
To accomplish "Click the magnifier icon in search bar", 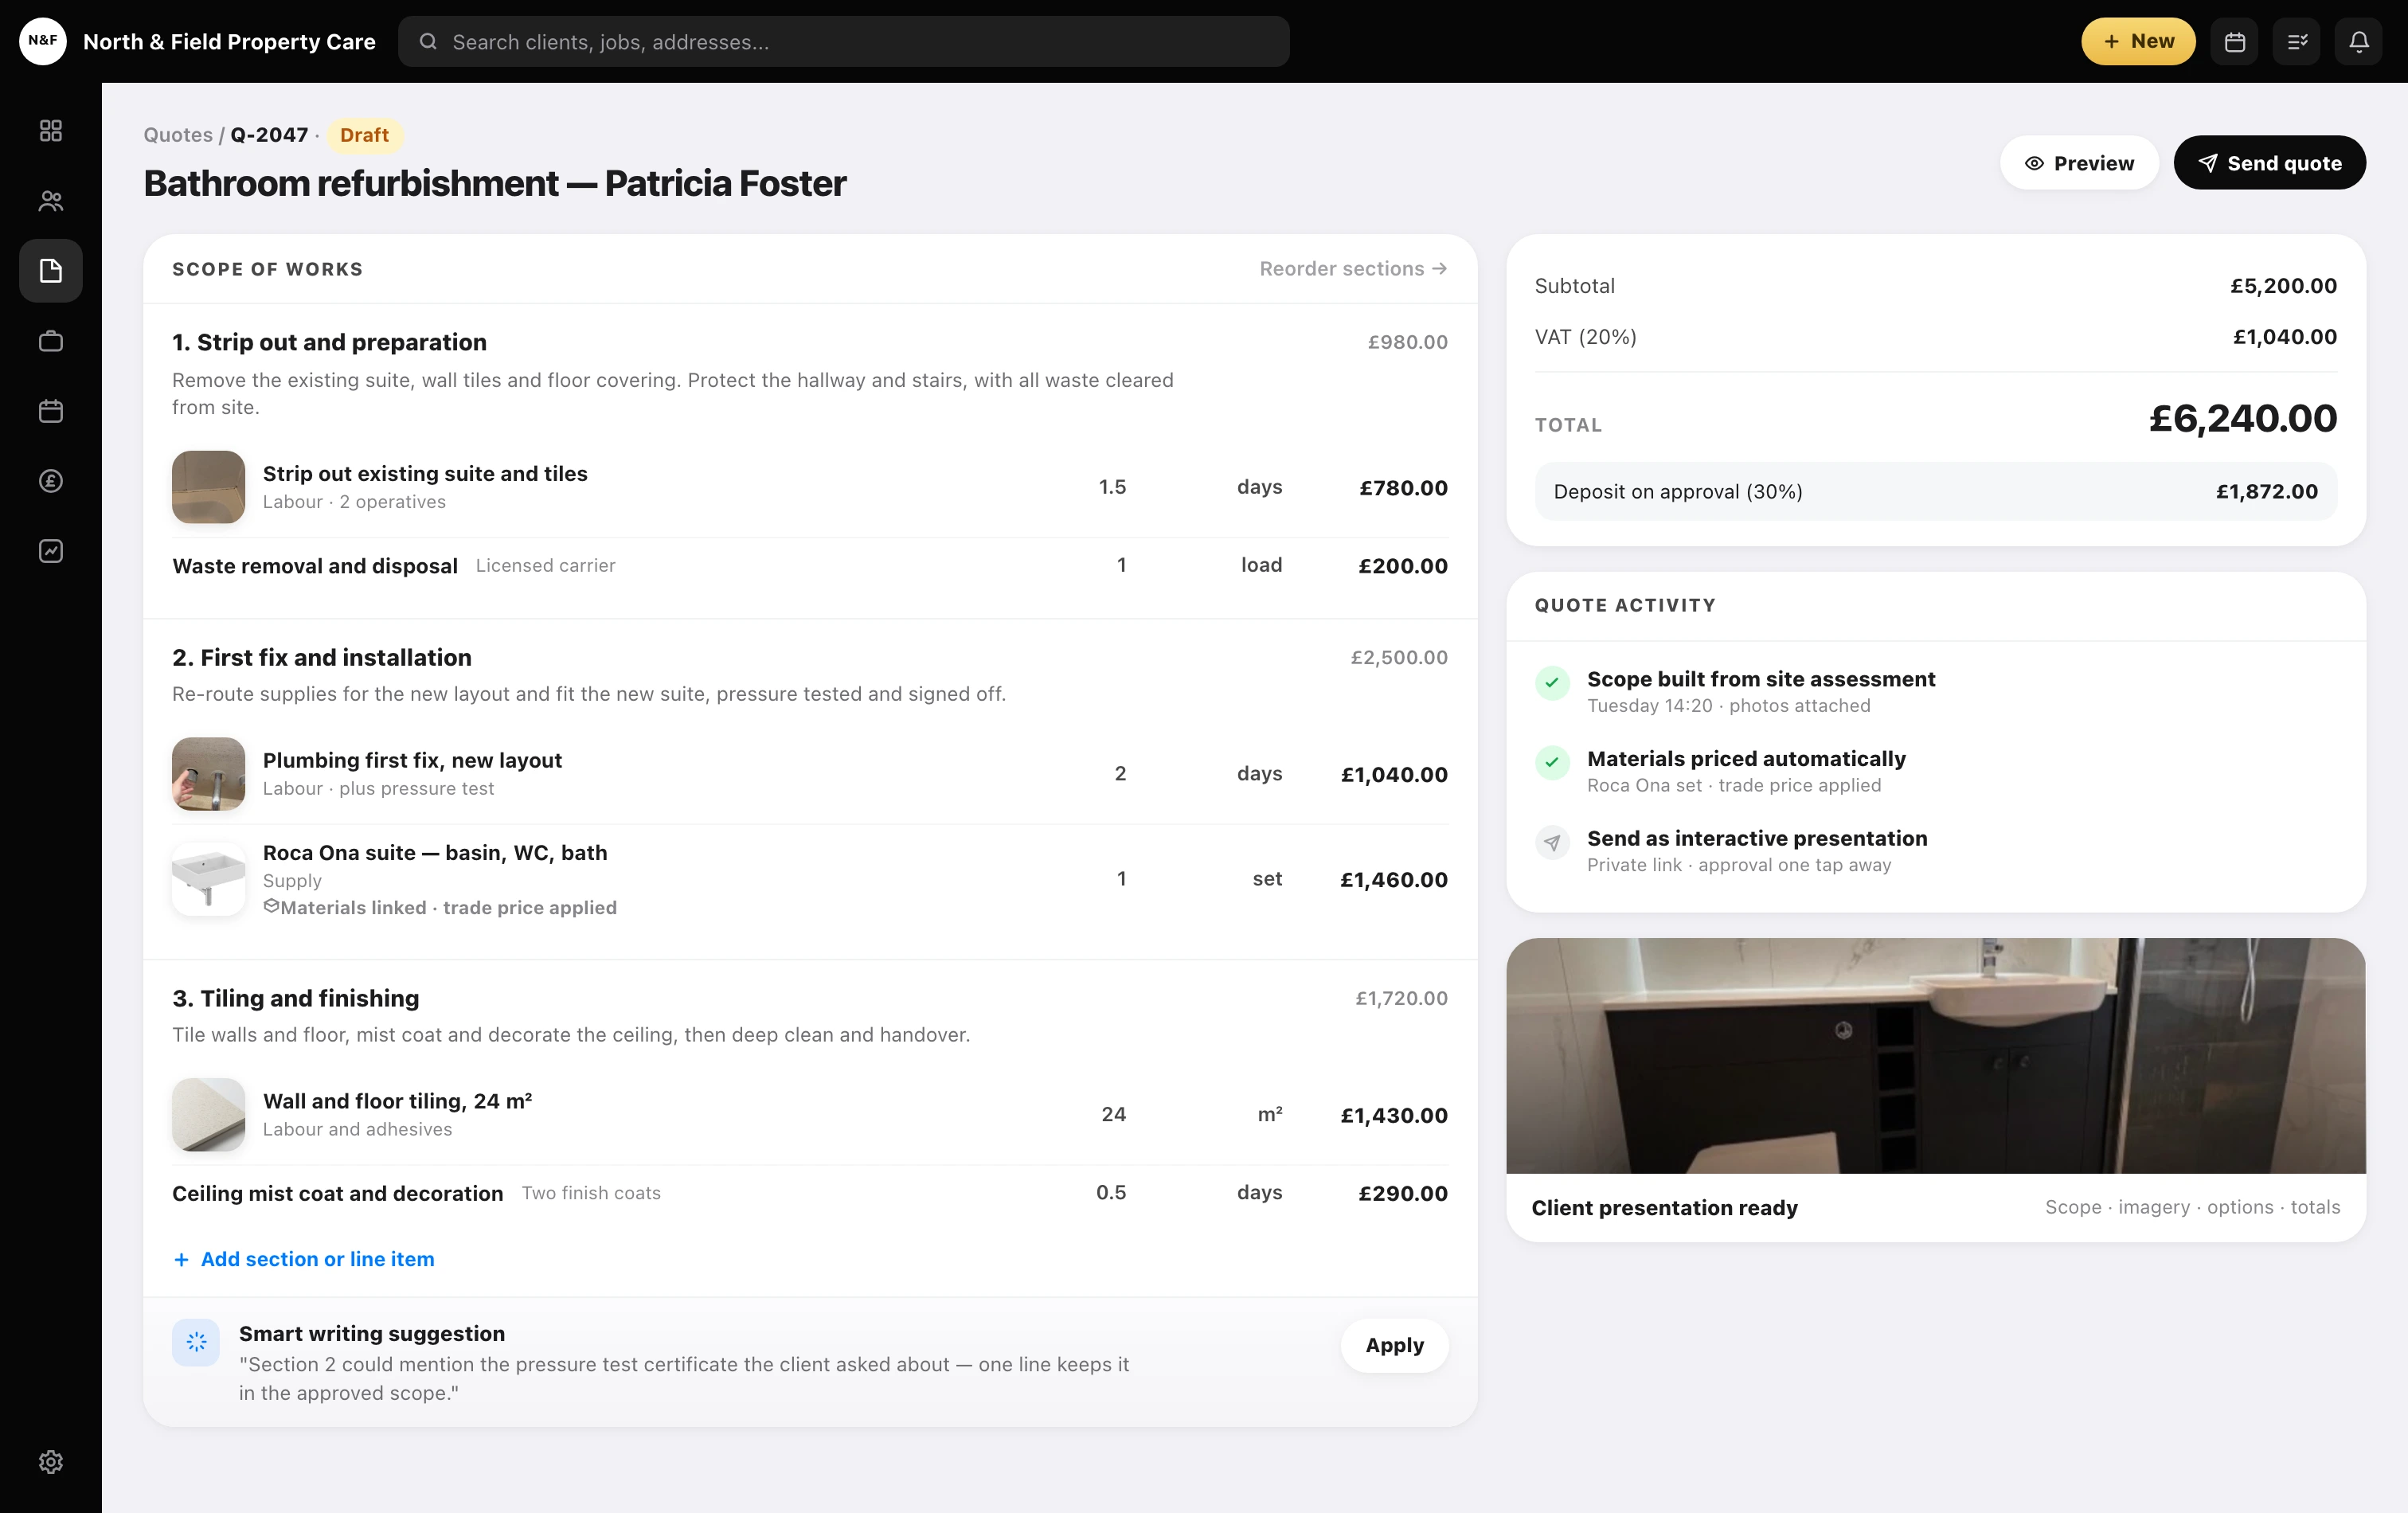I will point(428,41).
